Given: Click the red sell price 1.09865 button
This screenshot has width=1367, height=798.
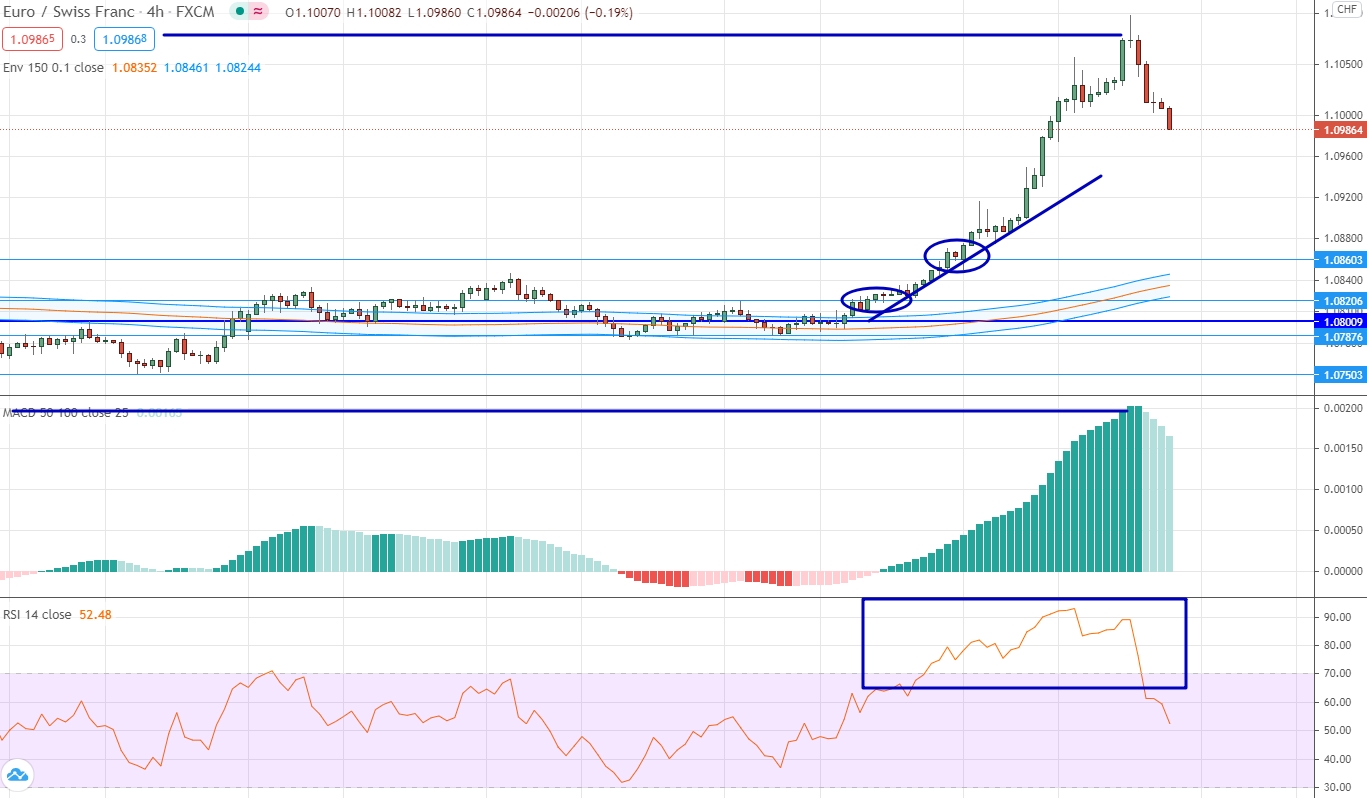Looking at the screenshot, I should coord(33,39).
